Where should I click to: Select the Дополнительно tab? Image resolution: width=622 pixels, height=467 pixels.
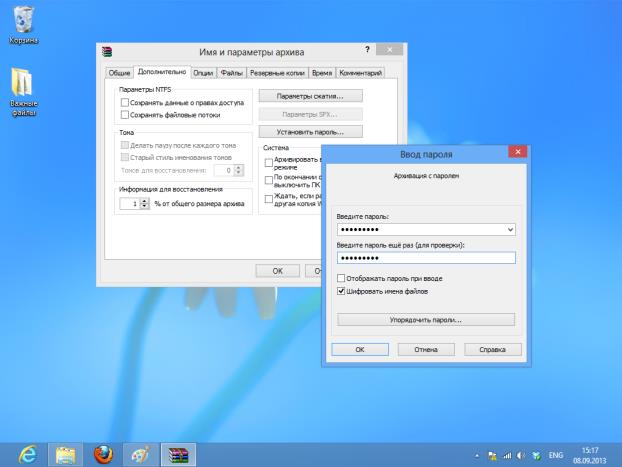162,72
